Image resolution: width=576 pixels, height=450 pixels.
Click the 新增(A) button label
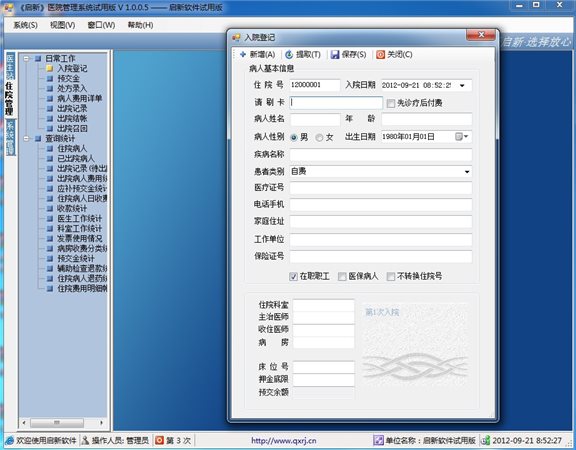click(262, 55)
